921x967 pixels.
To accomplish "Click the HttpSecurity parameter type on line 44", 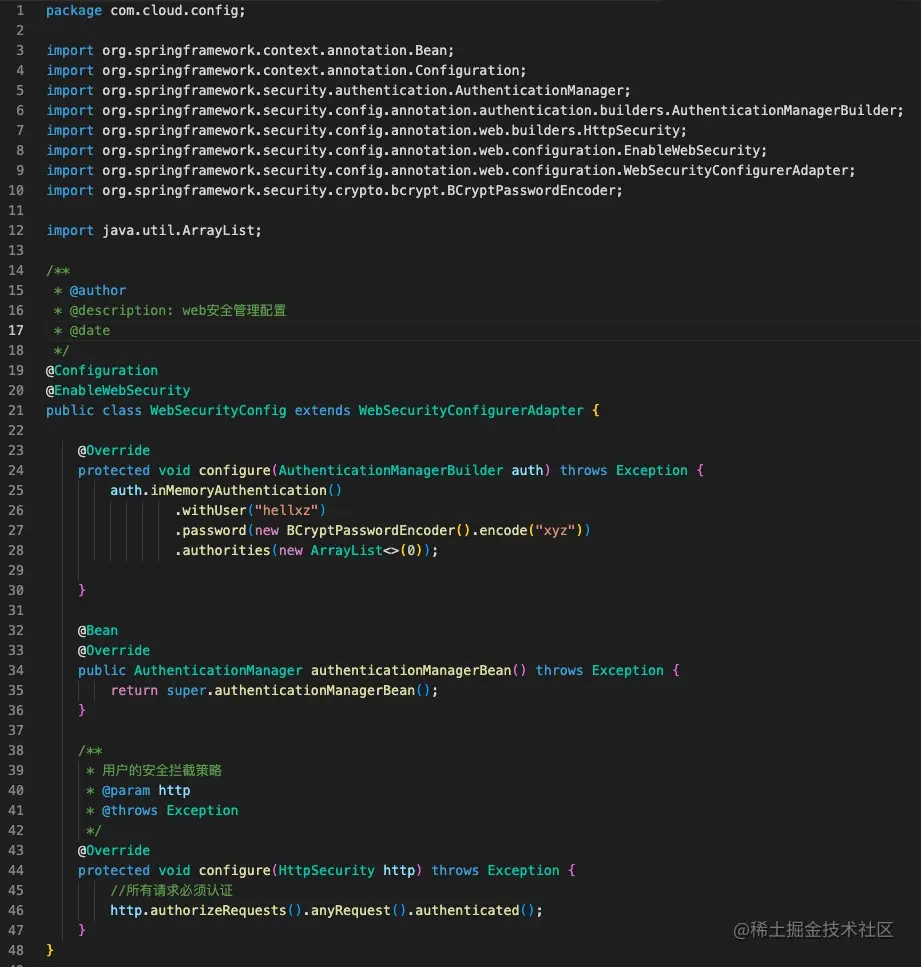I will 326,871.
